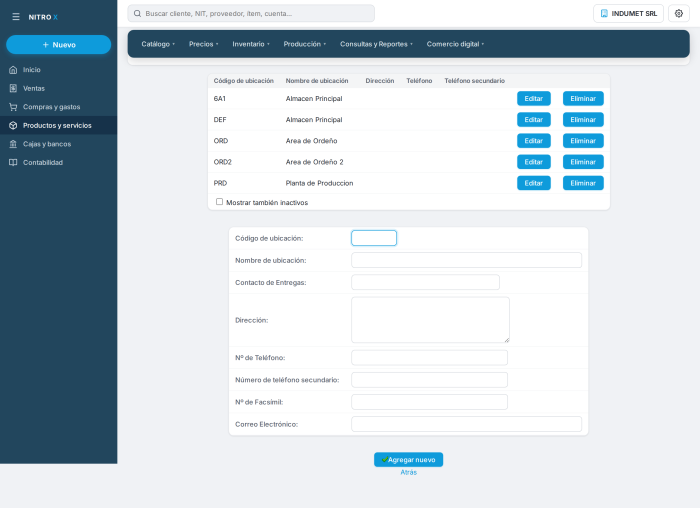This screenshot has height=508, width=700.
Task: Click 'Area de Ordeño 2' cell
Action: 314,162
